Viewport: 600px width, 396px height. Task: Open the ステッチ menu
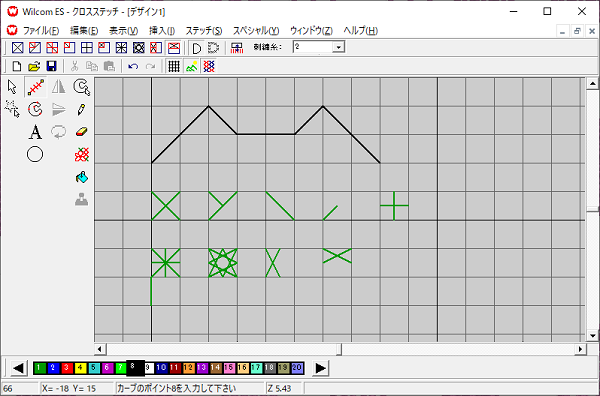(204, 30)
